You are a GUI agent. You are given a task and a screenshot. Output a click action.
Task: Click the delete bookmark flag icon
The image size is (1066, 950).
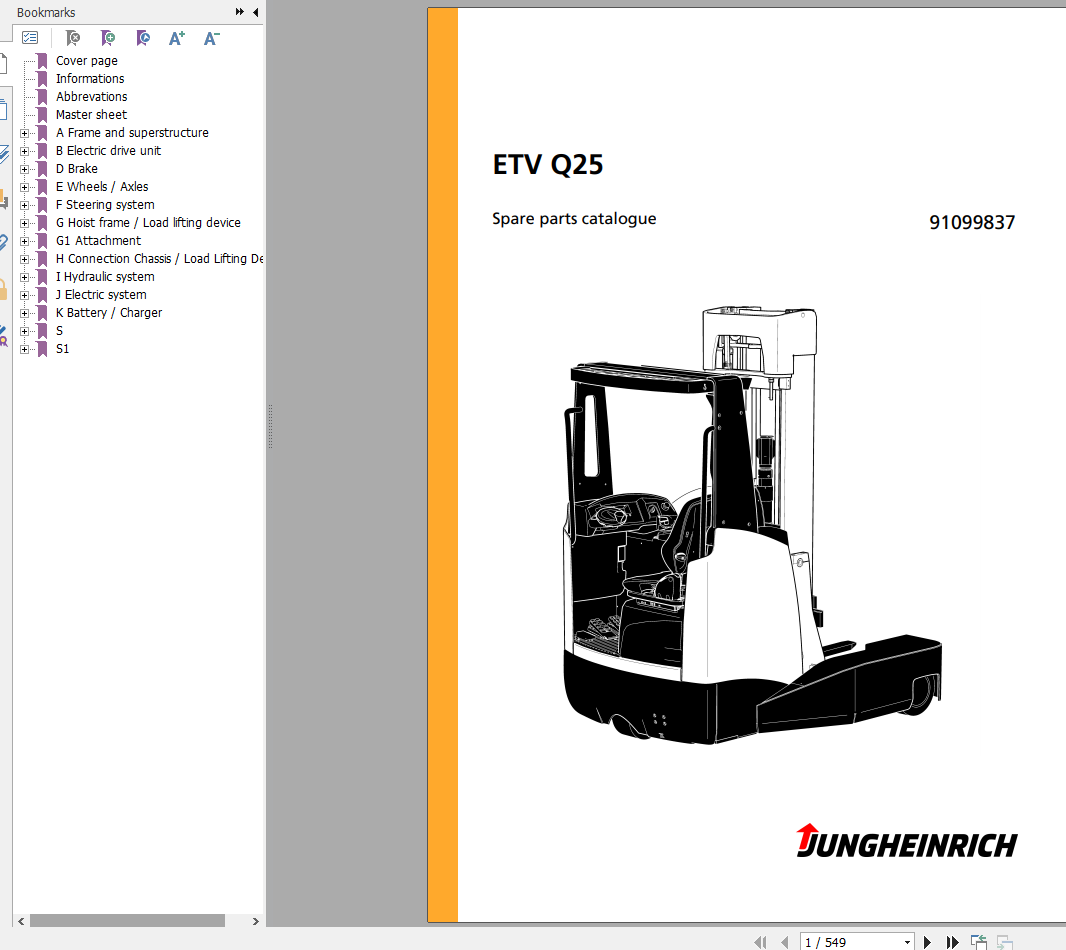point(72,38)
